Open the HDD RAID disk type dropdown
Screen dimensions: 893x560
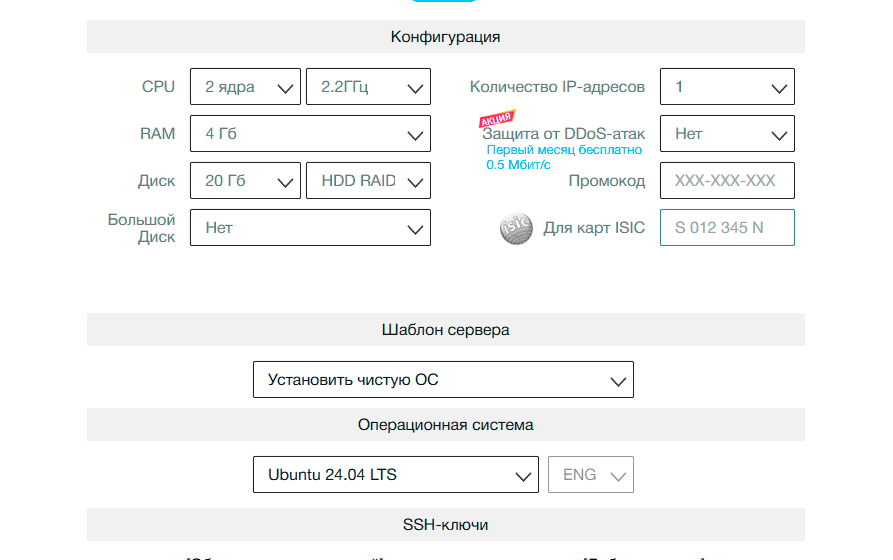click(x=368, y=181)
